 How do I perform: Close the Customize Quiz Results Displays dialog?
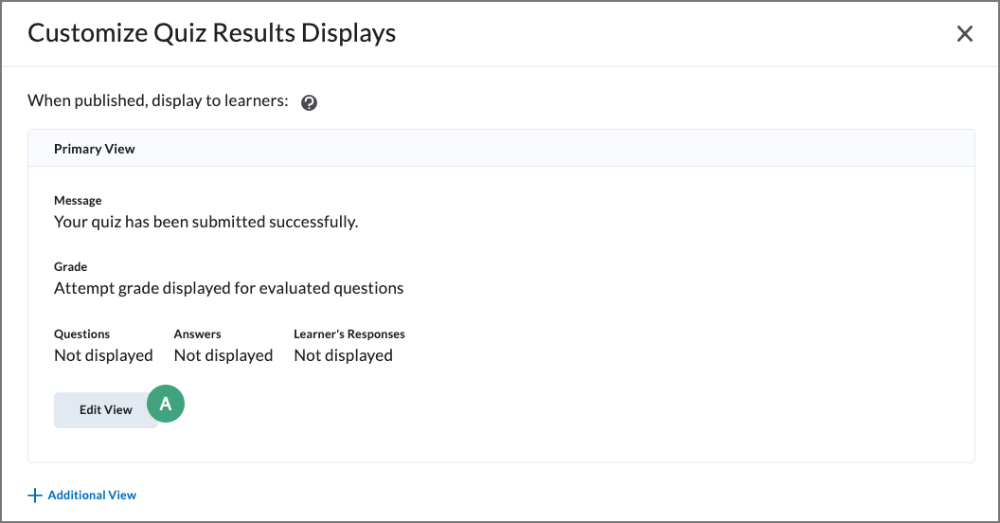[x=964, y=34]
